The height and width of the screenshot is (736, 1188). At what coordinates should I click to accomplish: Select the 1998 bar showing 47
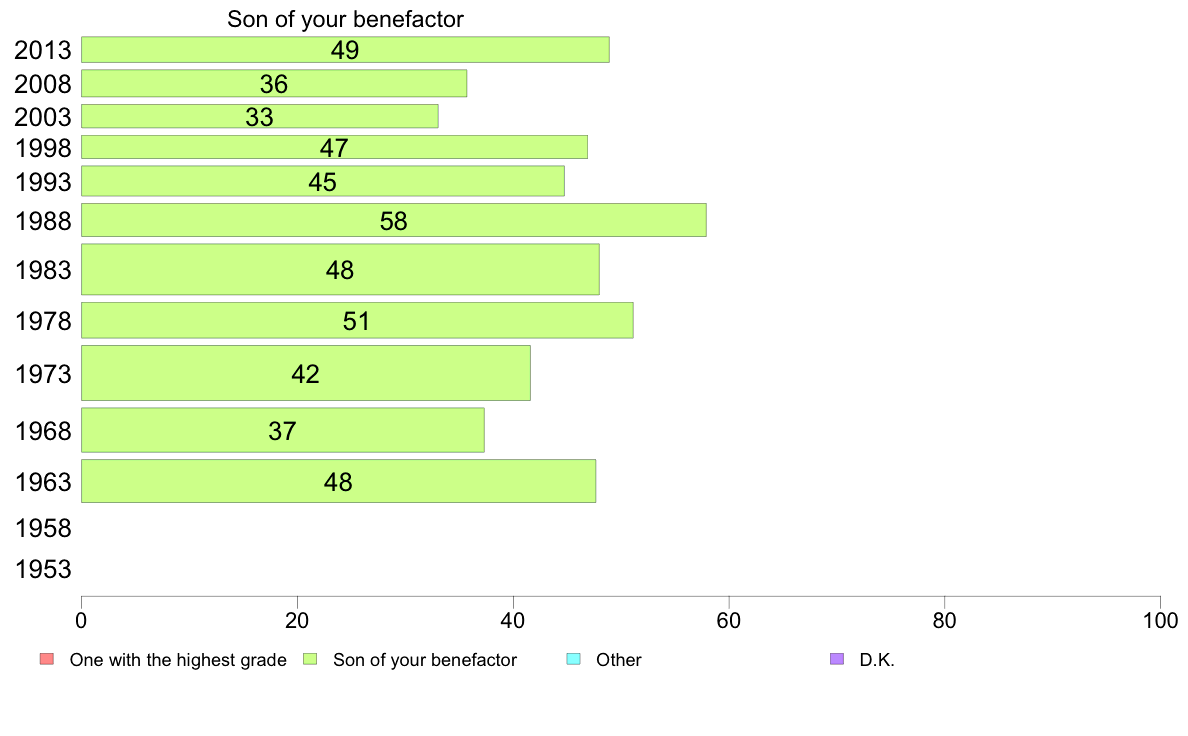click(334, 147)
